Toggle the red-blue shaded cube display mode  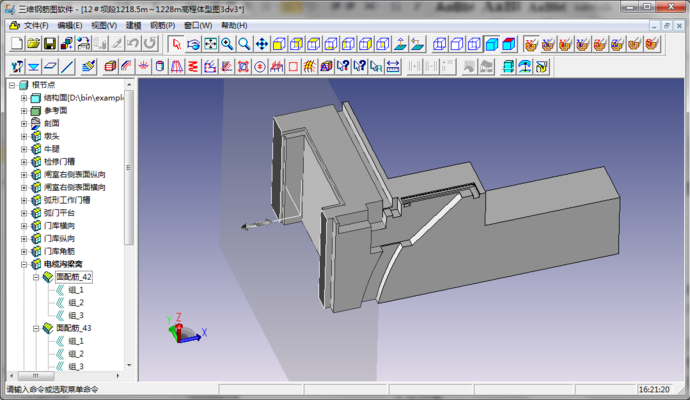[509, 44]
